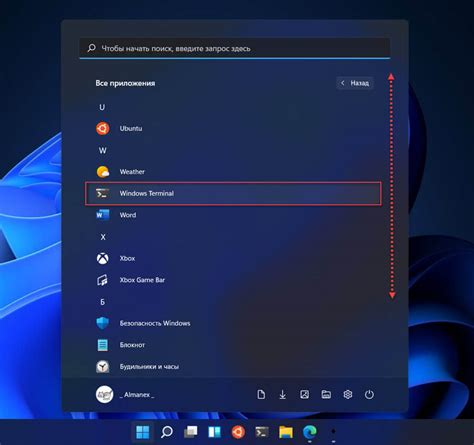Image resolution: width=474 pixels, height=445 pixels.
Task: Open Settings via the gear icon
Action: pos(348,395)
